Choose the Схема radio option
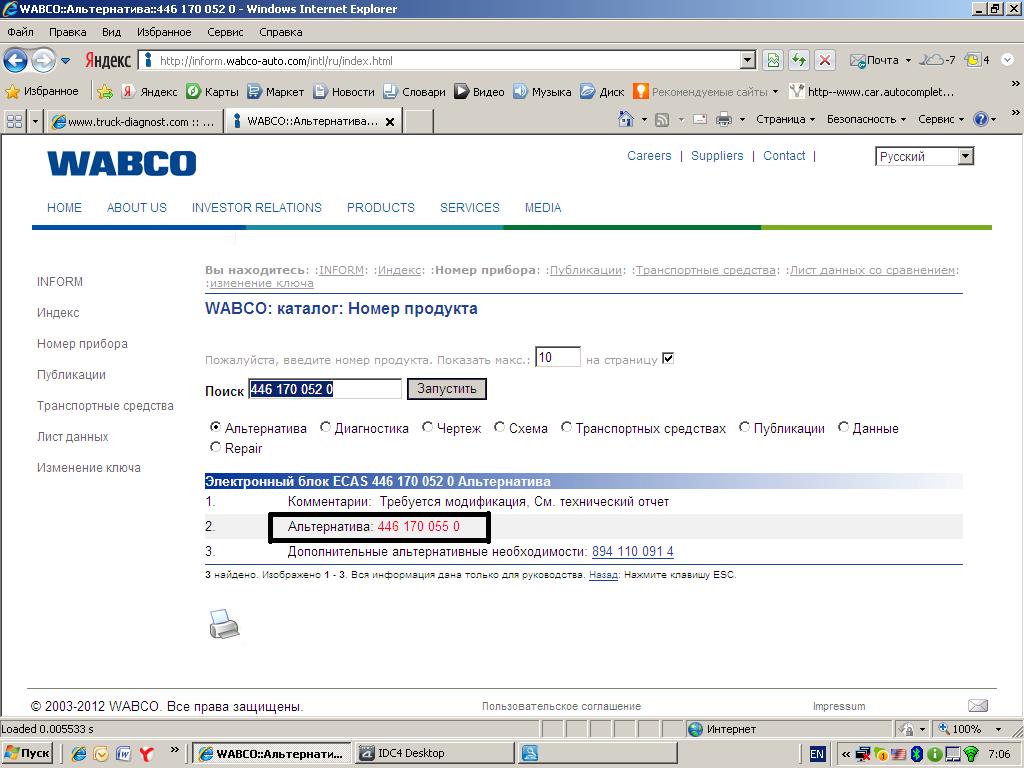Image resolution: width=1024 pixels, height=768 pixels. (x=500, y=427)
